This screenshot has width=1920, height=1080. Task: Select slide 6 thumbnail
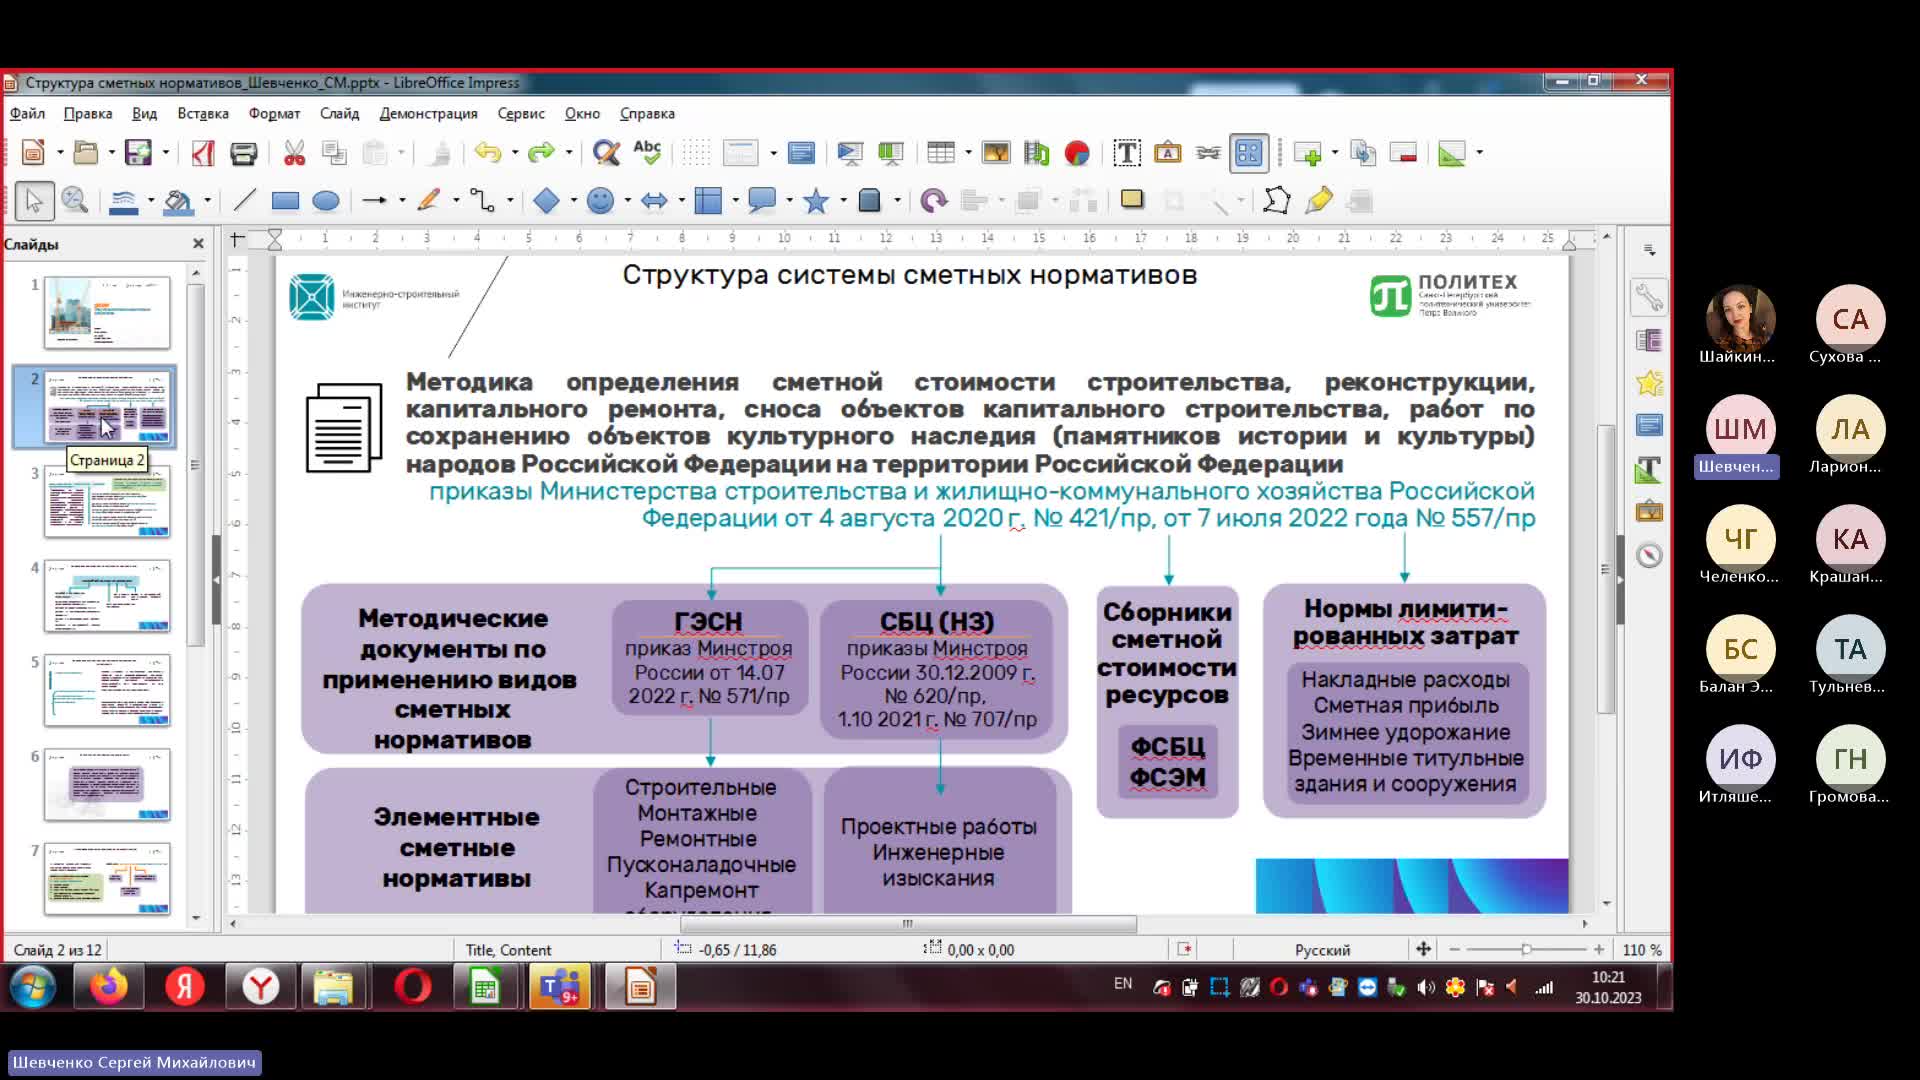107,785
